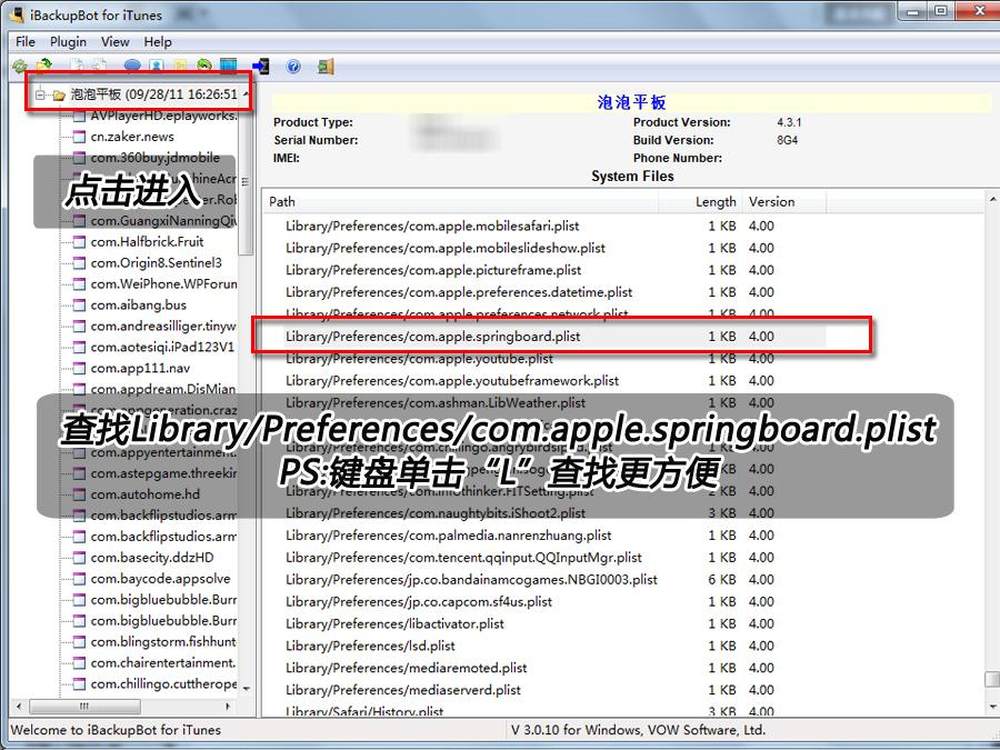
Task: Click the file list vertical scrollbar down arrow
Action: pyautogui.click(x=991, y=708)
